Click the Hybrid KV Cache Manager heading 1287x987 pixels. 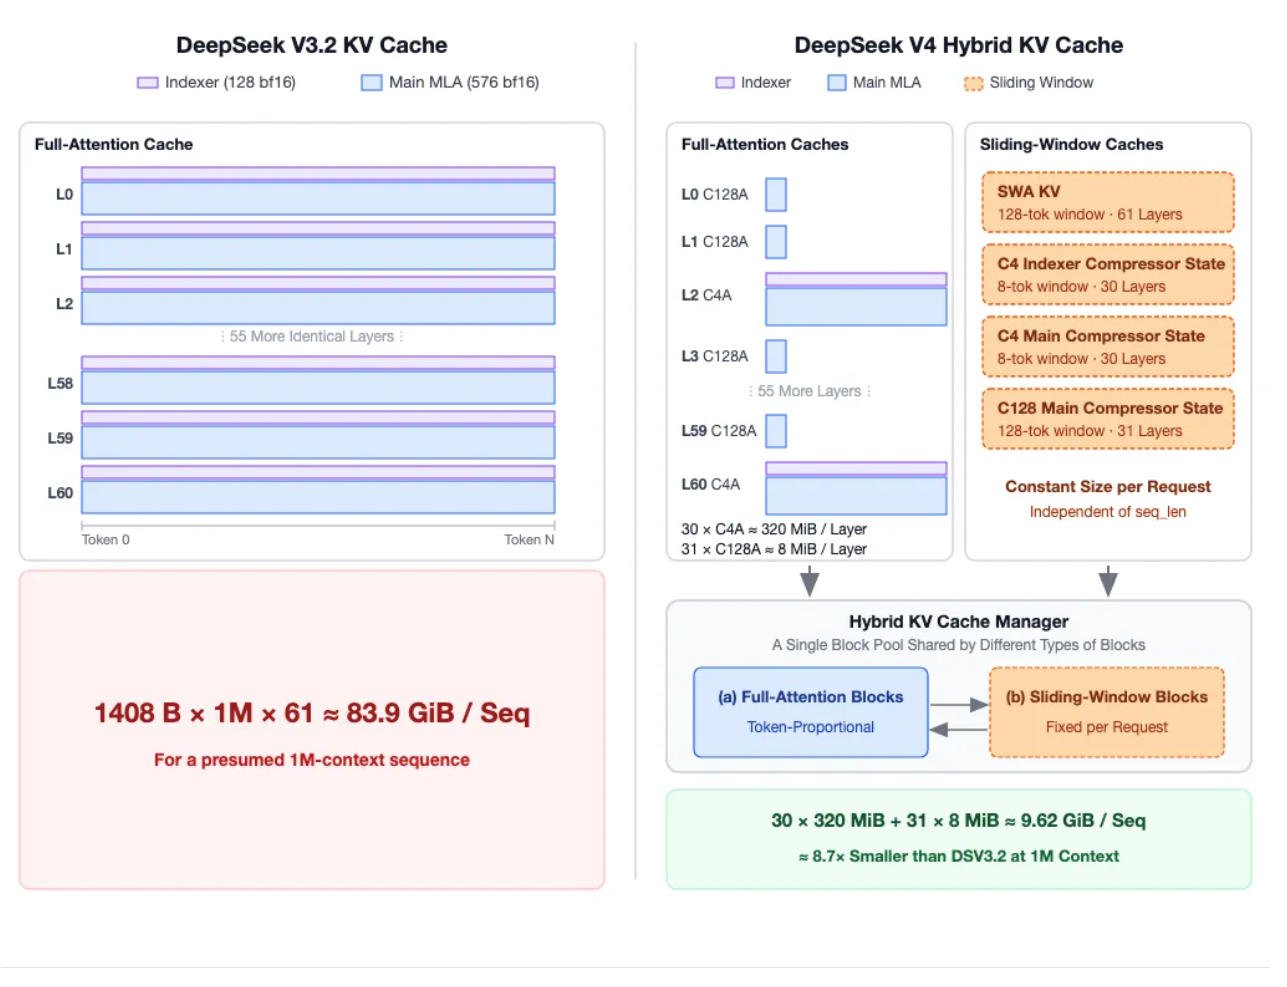coord(958,621)
